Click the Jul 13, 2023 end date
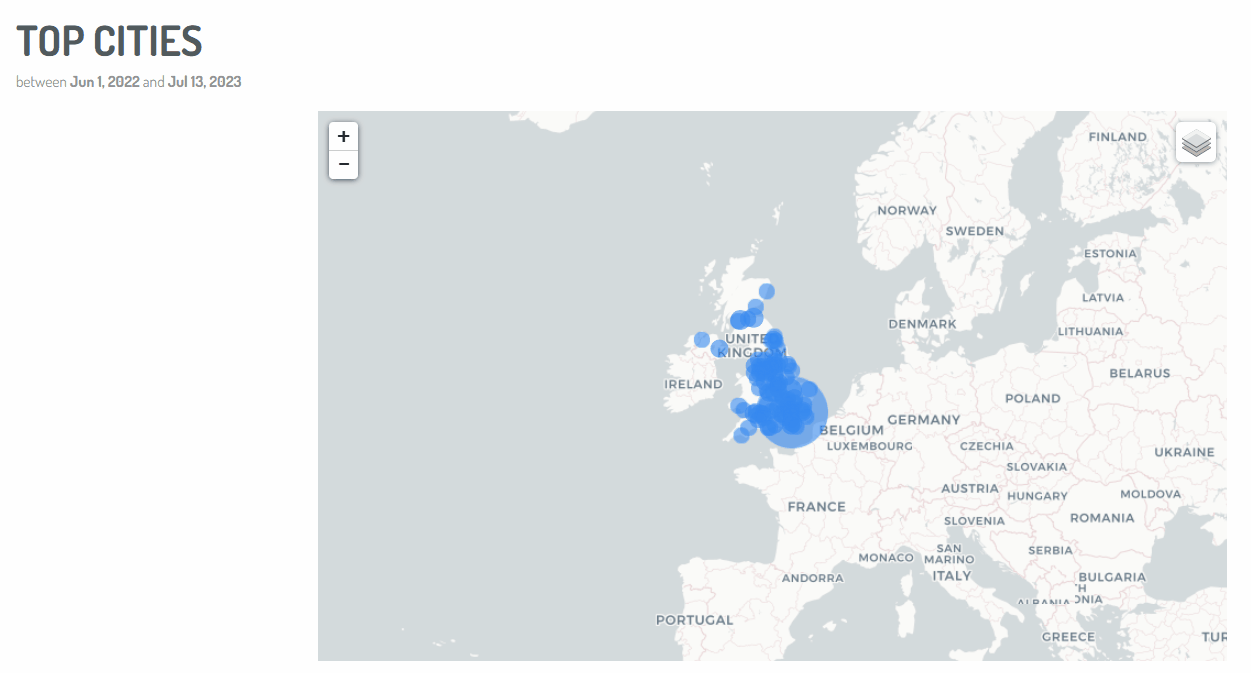Image resolution: width=1251 pixels, height=673 pixels. coord(205,82)
